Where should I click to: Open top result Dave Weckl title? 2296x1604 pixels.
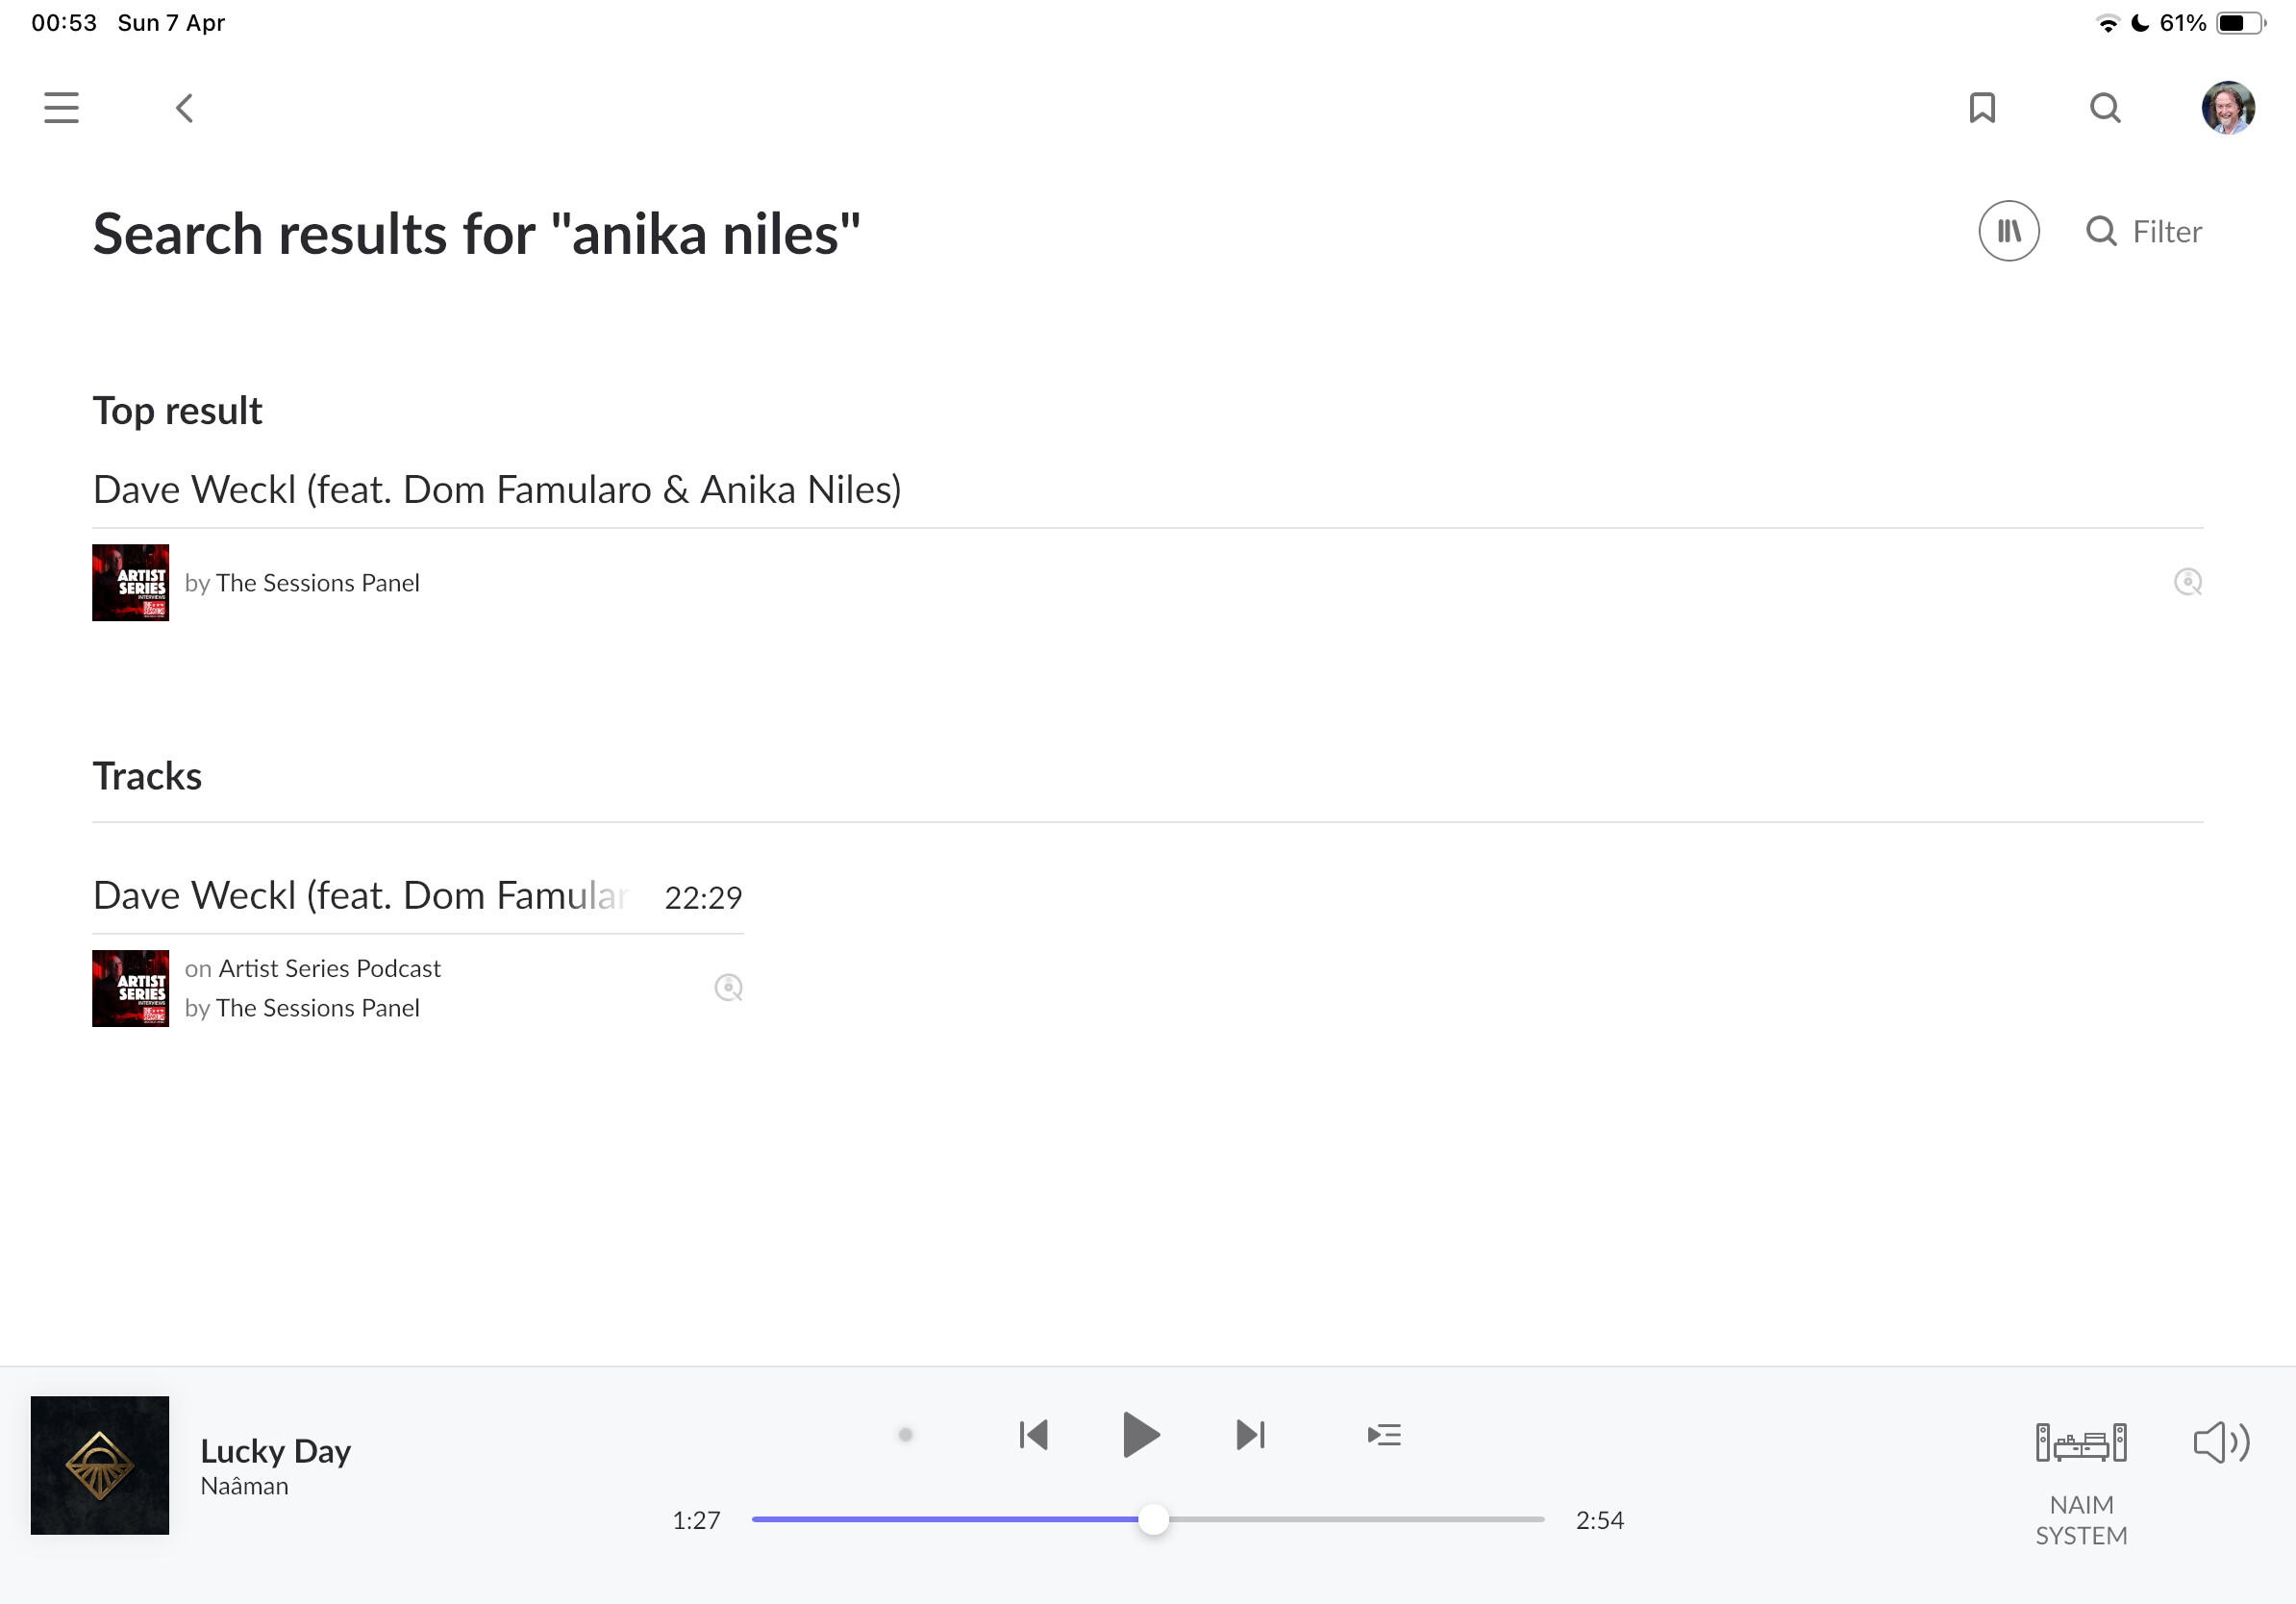tap(497, 489)
